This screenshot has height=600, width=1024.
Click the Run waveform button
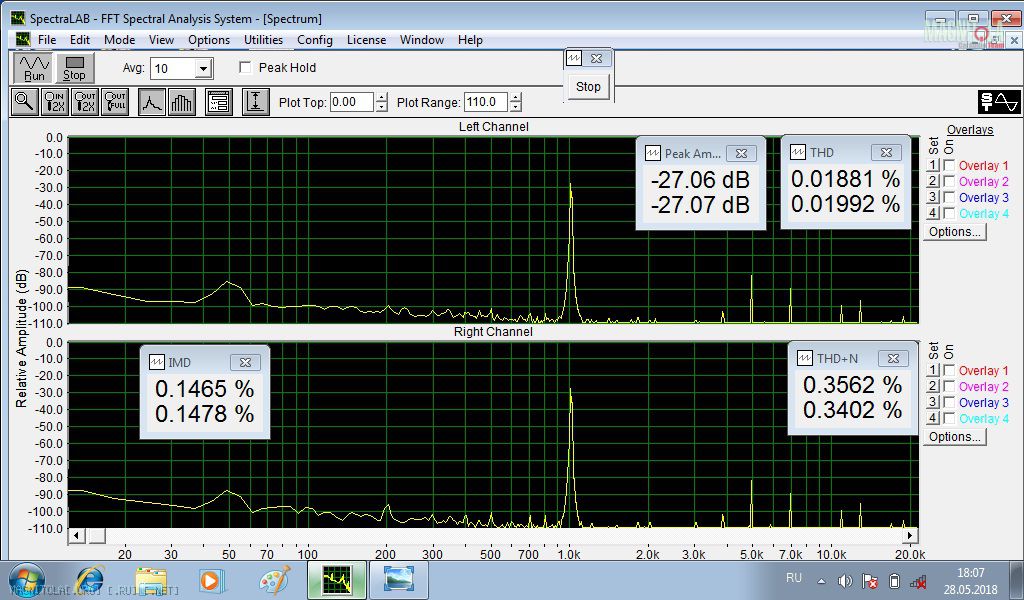[34, 68]
